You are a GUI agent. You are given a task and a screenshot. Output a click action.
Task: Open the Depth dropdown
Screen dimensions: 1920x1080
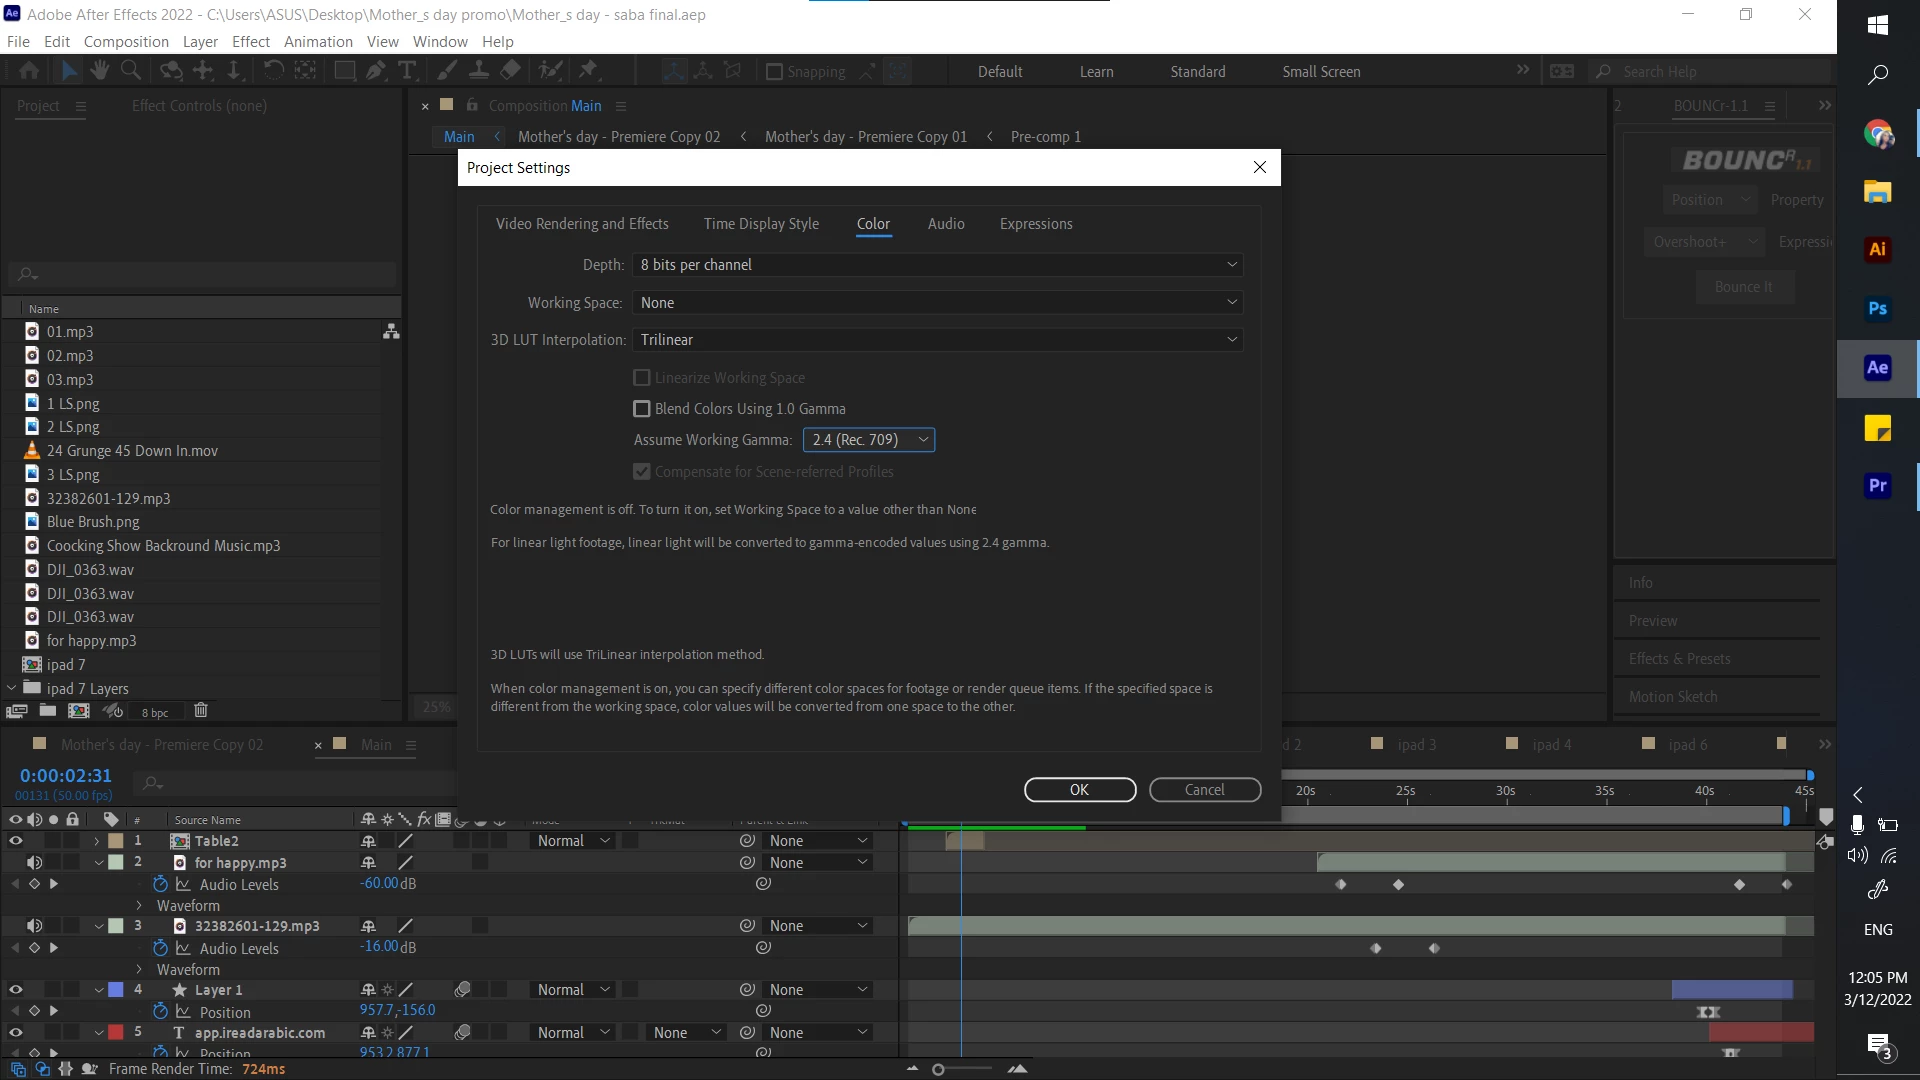[x=937, y=265]
